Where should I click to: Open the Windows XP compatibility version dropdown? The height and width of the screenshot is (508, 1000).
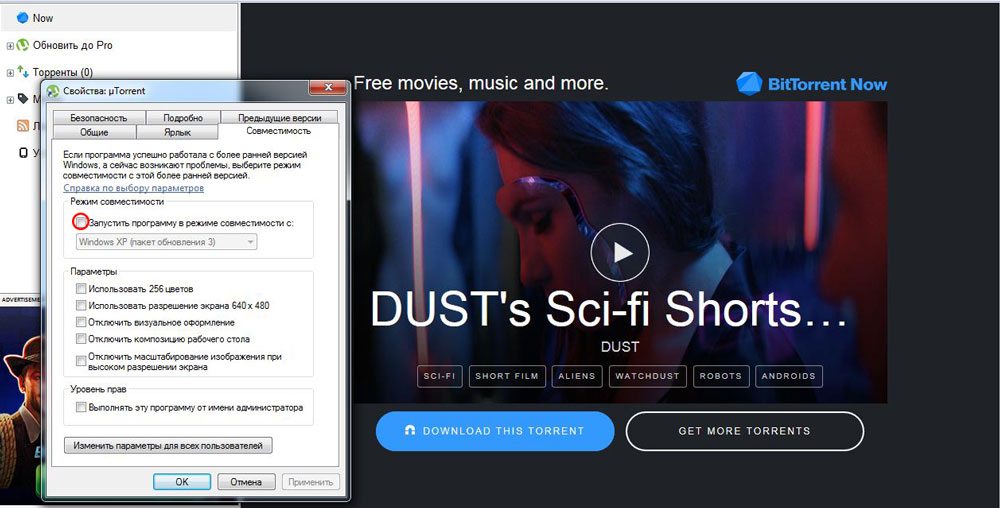point(167,242)
